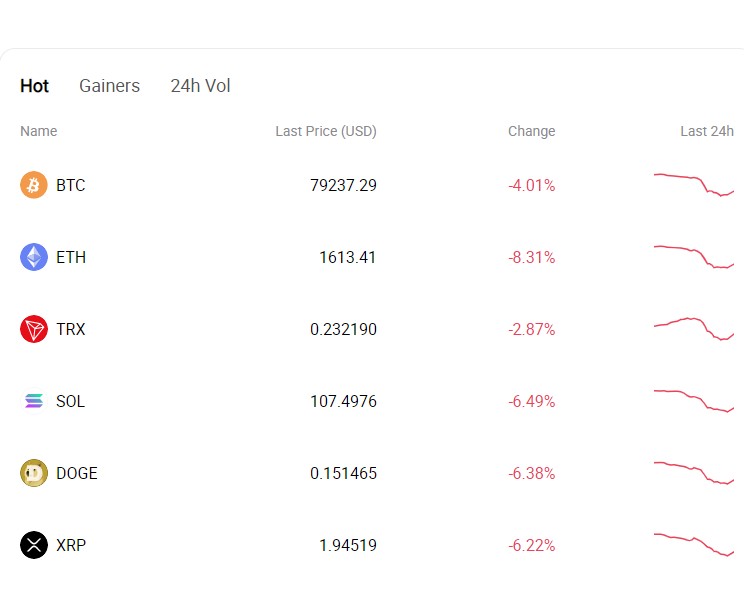Viewport: 744px width, 591px height.
Task: Click the TRON red logo icon
Action: (x=34, y=329)
